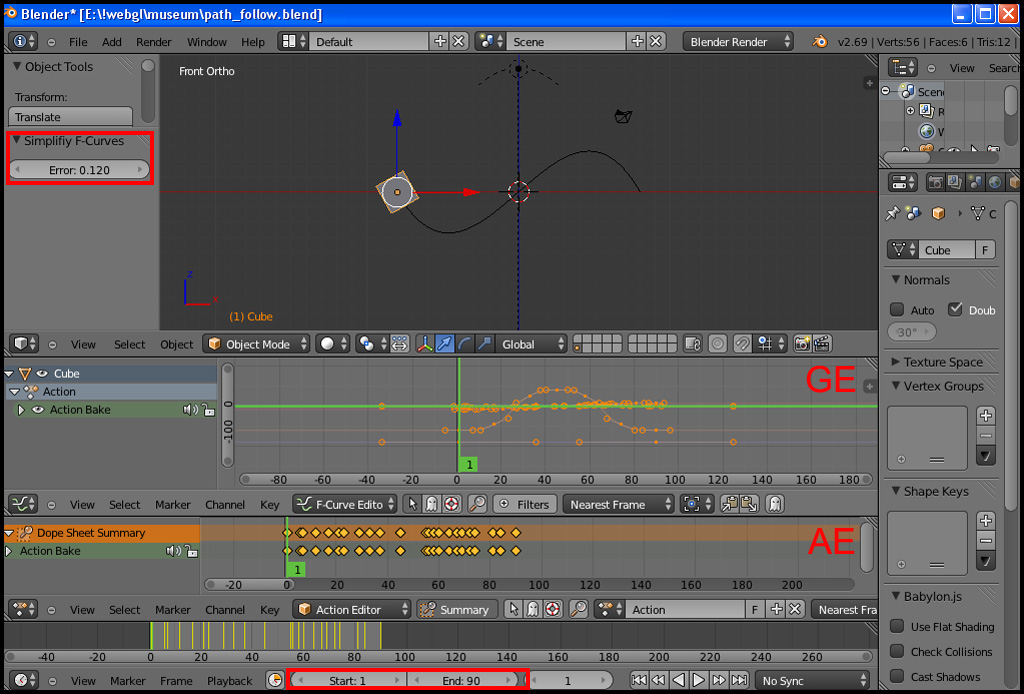1024x694 pixels.
Task: Click the OpenGL render animation clapper icon
Action: [821, 343]
